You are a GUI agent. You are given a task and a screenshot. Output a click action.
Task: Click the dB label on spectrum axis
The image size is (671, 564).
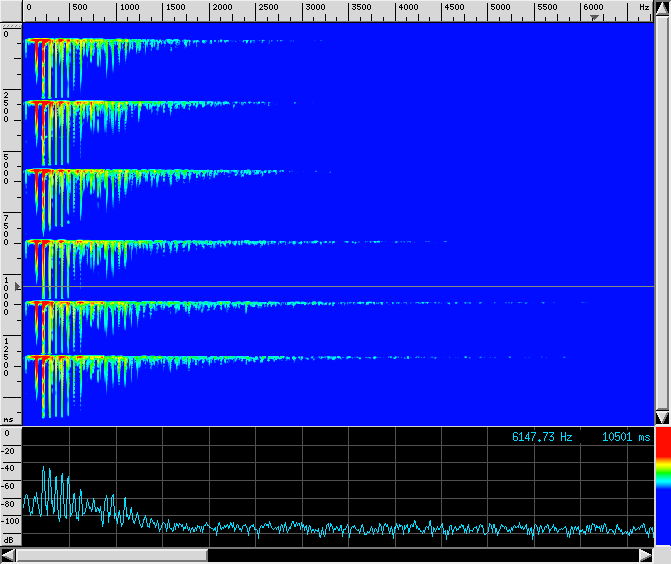pyautogui.click(x=9, y=538)
